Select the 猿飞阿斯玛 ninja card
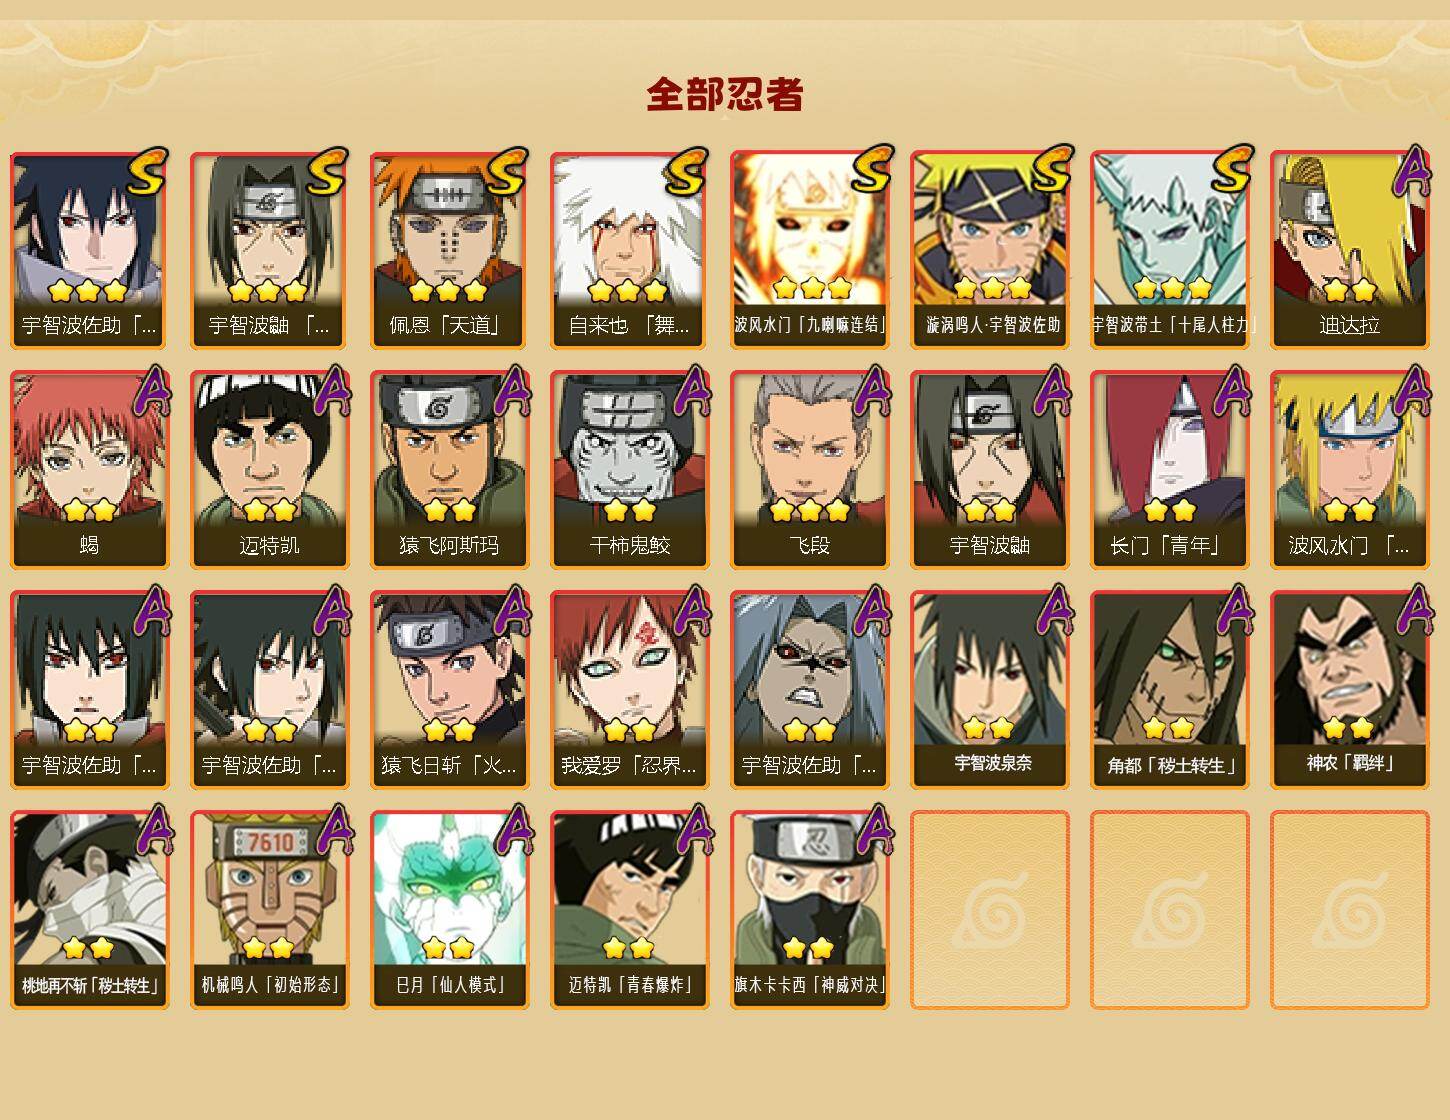1450x1120 pixels. [x=449, y=470]
